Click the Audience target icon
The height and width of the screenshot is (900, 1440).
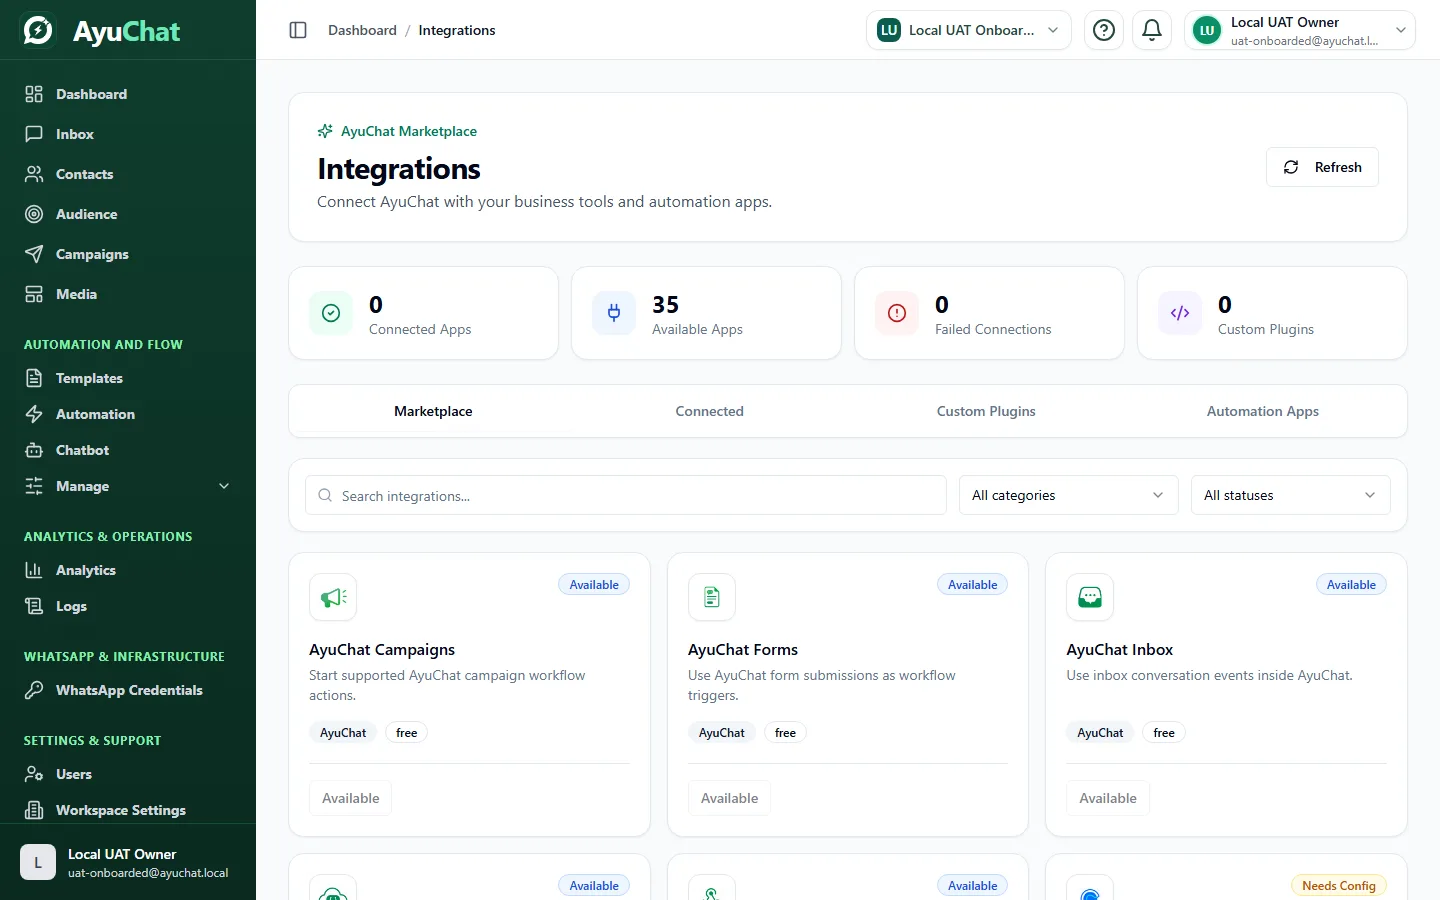coord(34,214)
